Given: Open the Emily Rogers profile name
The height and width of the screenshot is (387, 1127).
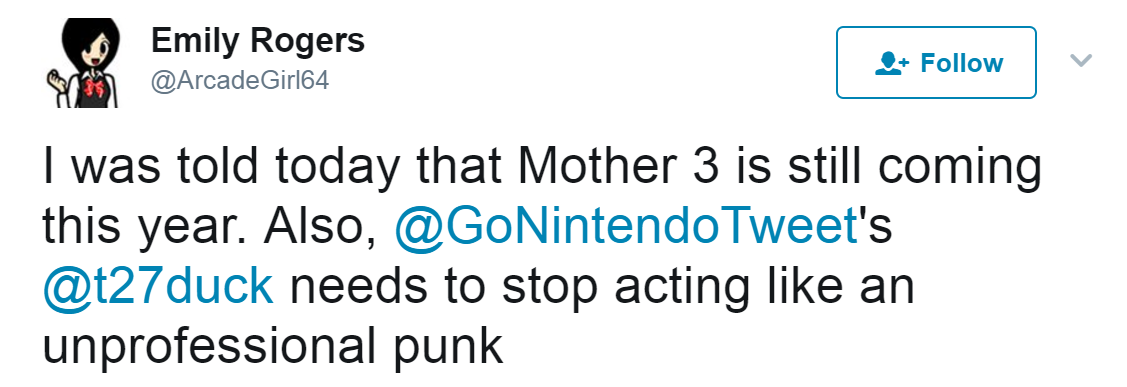Looking at the screenshot, I should pos(257,42).
